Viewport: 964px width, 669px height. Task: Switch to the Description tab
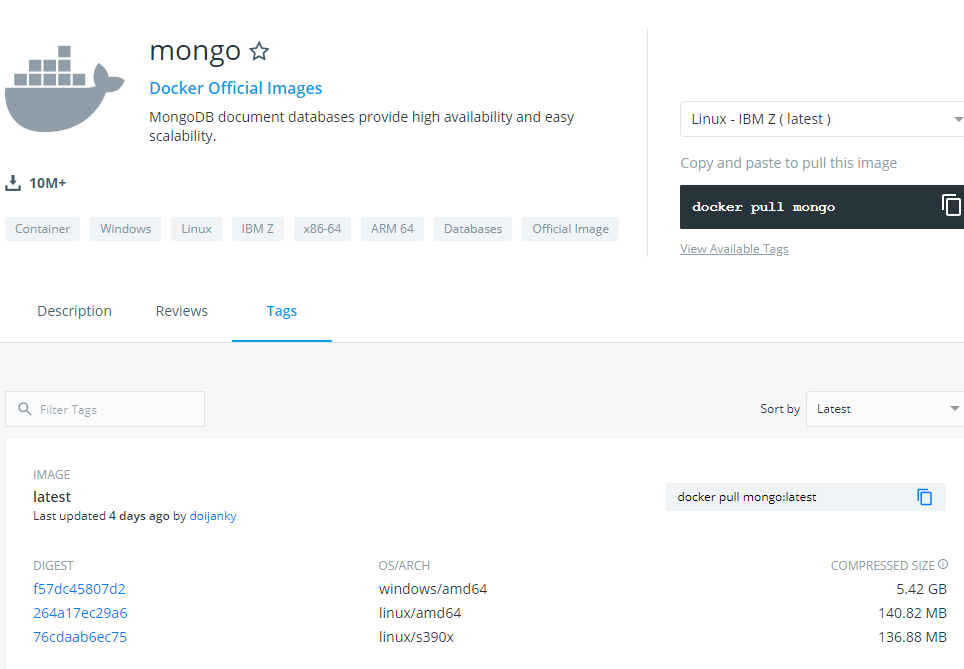[x=74, y=311]
